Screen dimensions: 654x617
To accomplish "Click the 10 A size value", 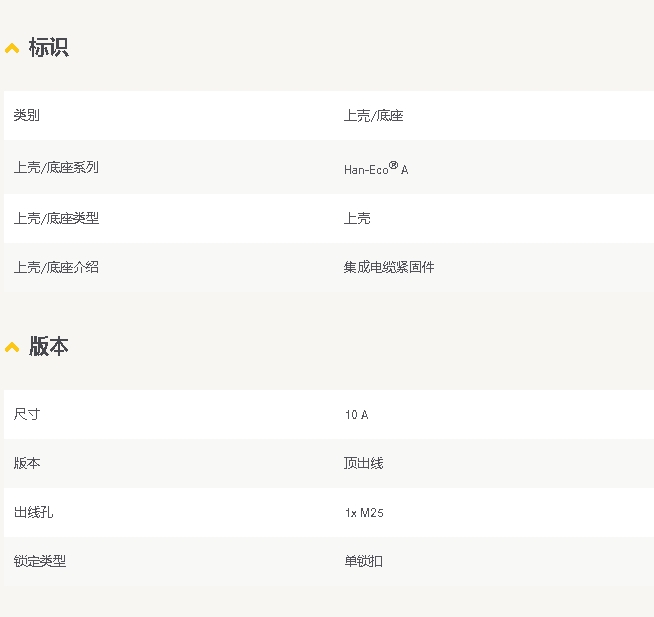I will tap(357, 415).
